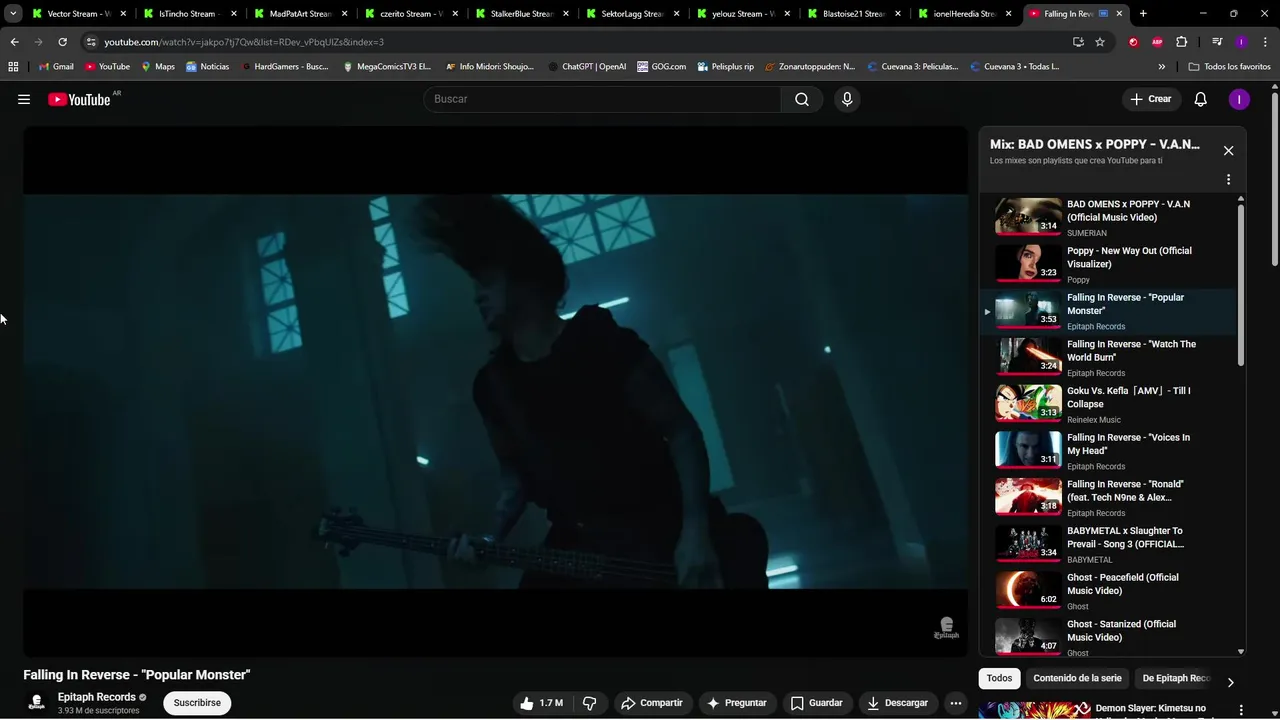Open the YouTube hamburger guide menu

(24, 99)
